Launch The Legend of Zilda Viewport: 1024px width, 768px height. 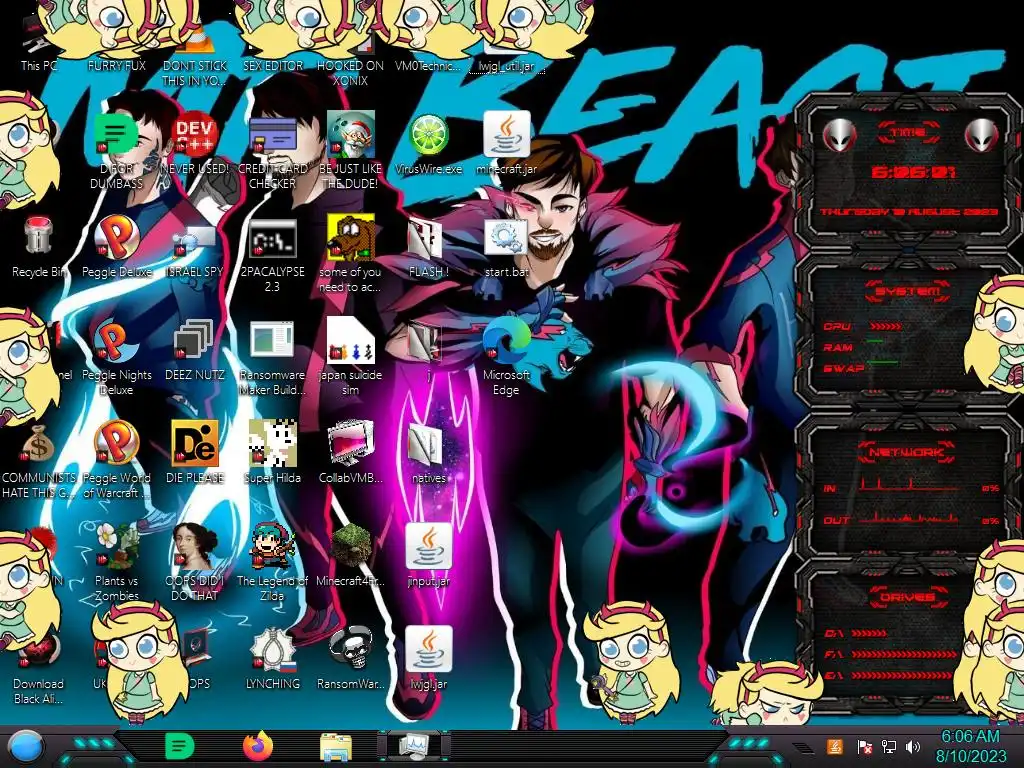pos(272,546)
